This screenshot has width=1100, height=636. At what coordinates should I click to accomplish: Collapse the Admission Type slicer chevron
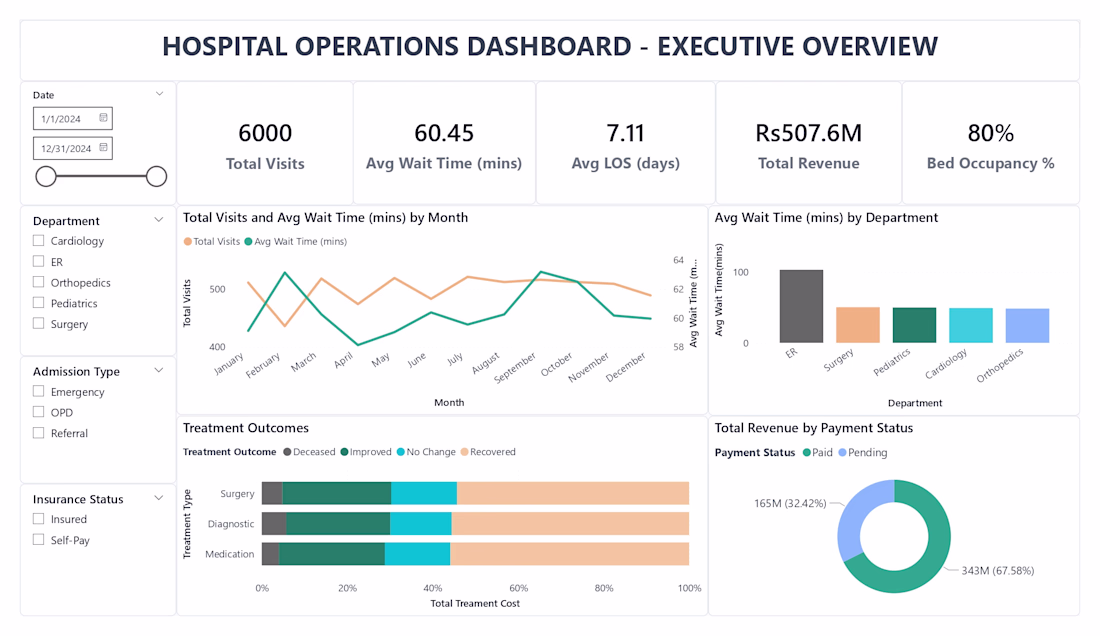(159, 370)
